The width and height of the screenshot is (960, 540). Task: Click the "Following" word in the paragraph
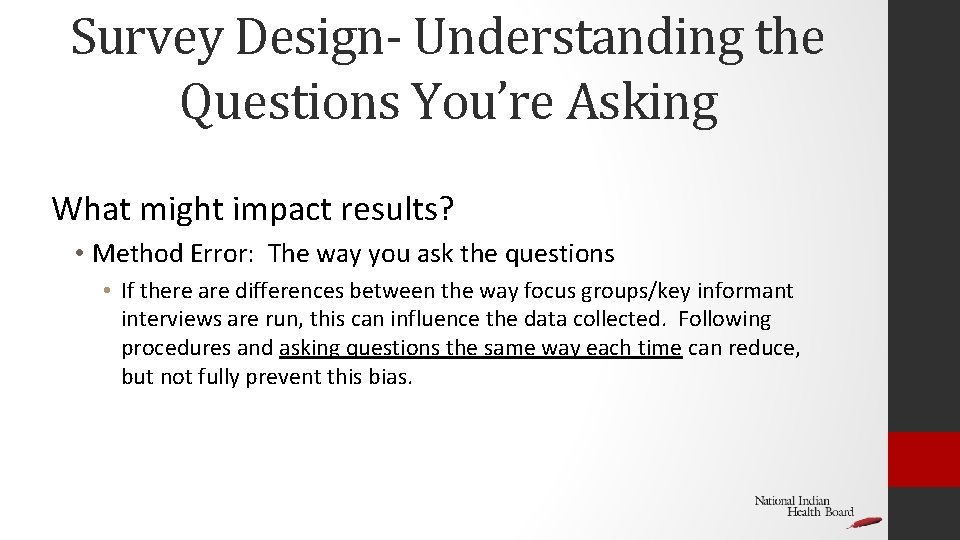click(x=728, y=320)
